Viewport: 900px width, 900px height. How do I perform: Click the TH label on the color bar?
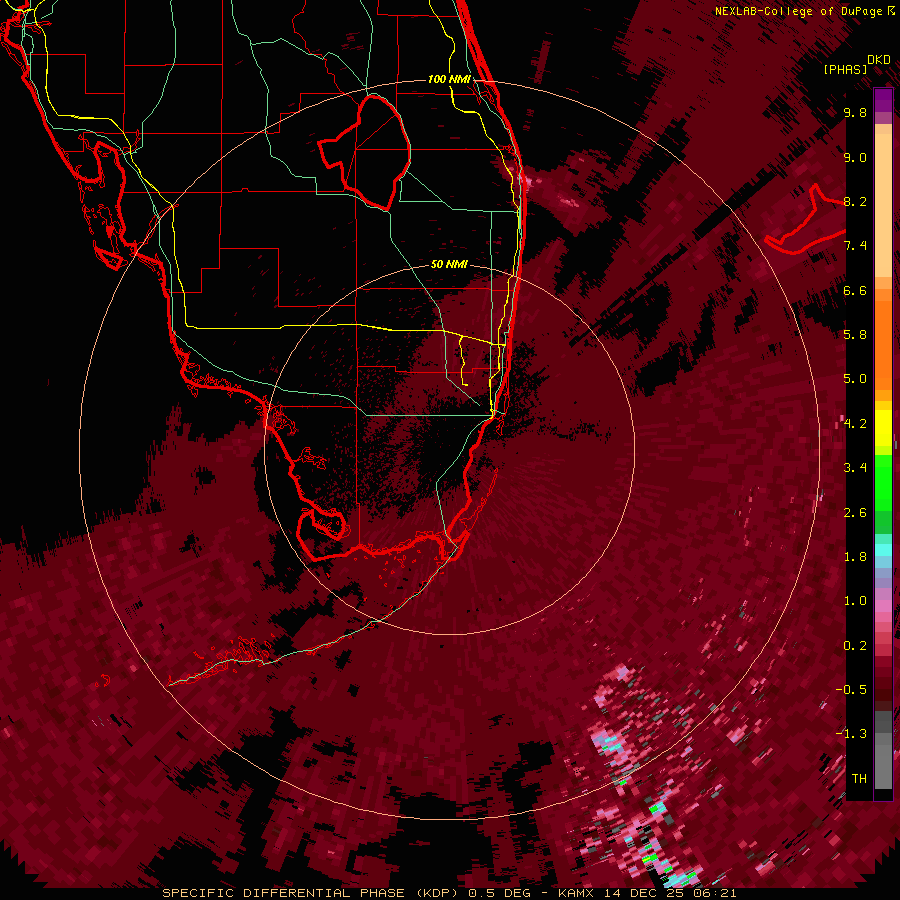click(859, 778)
